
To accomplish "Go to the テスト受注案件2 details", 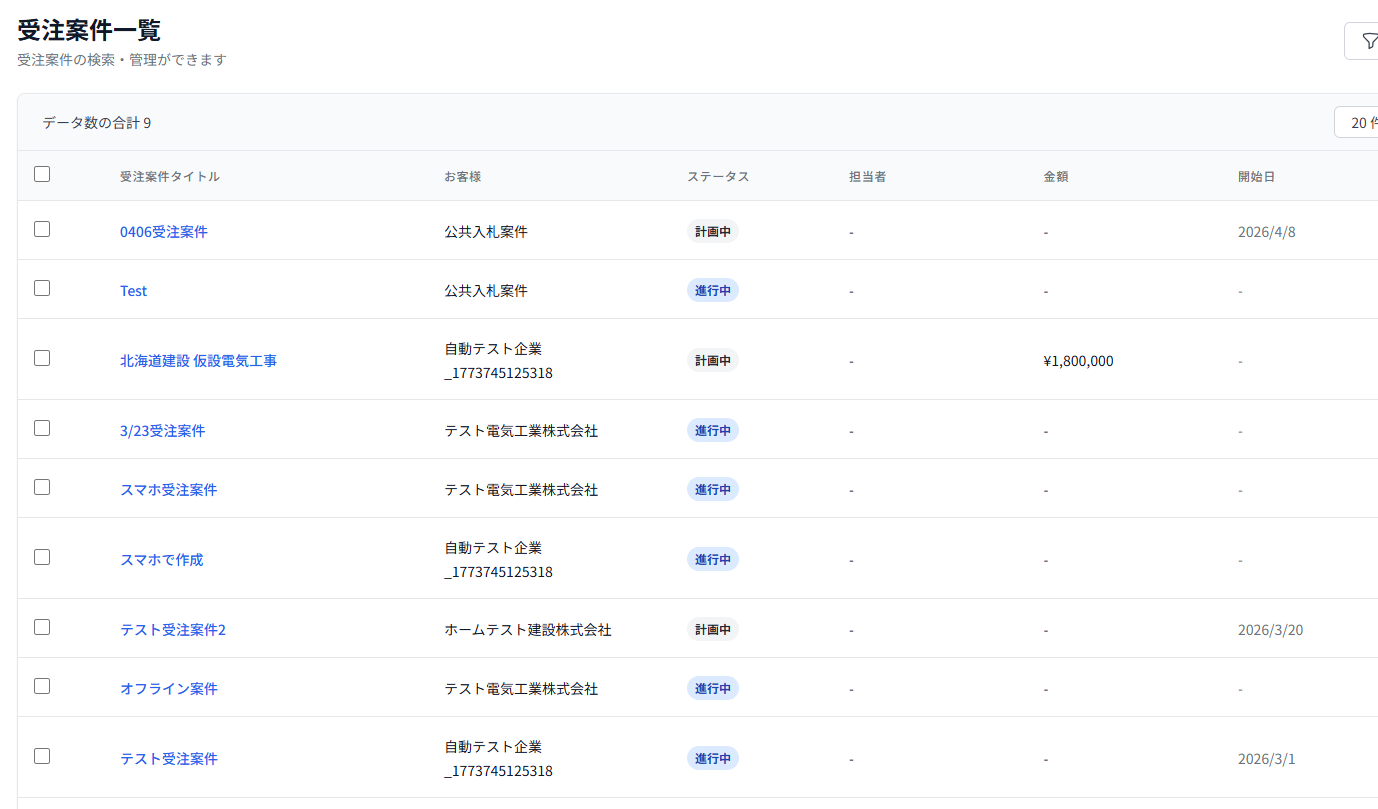I will (173, 630).
